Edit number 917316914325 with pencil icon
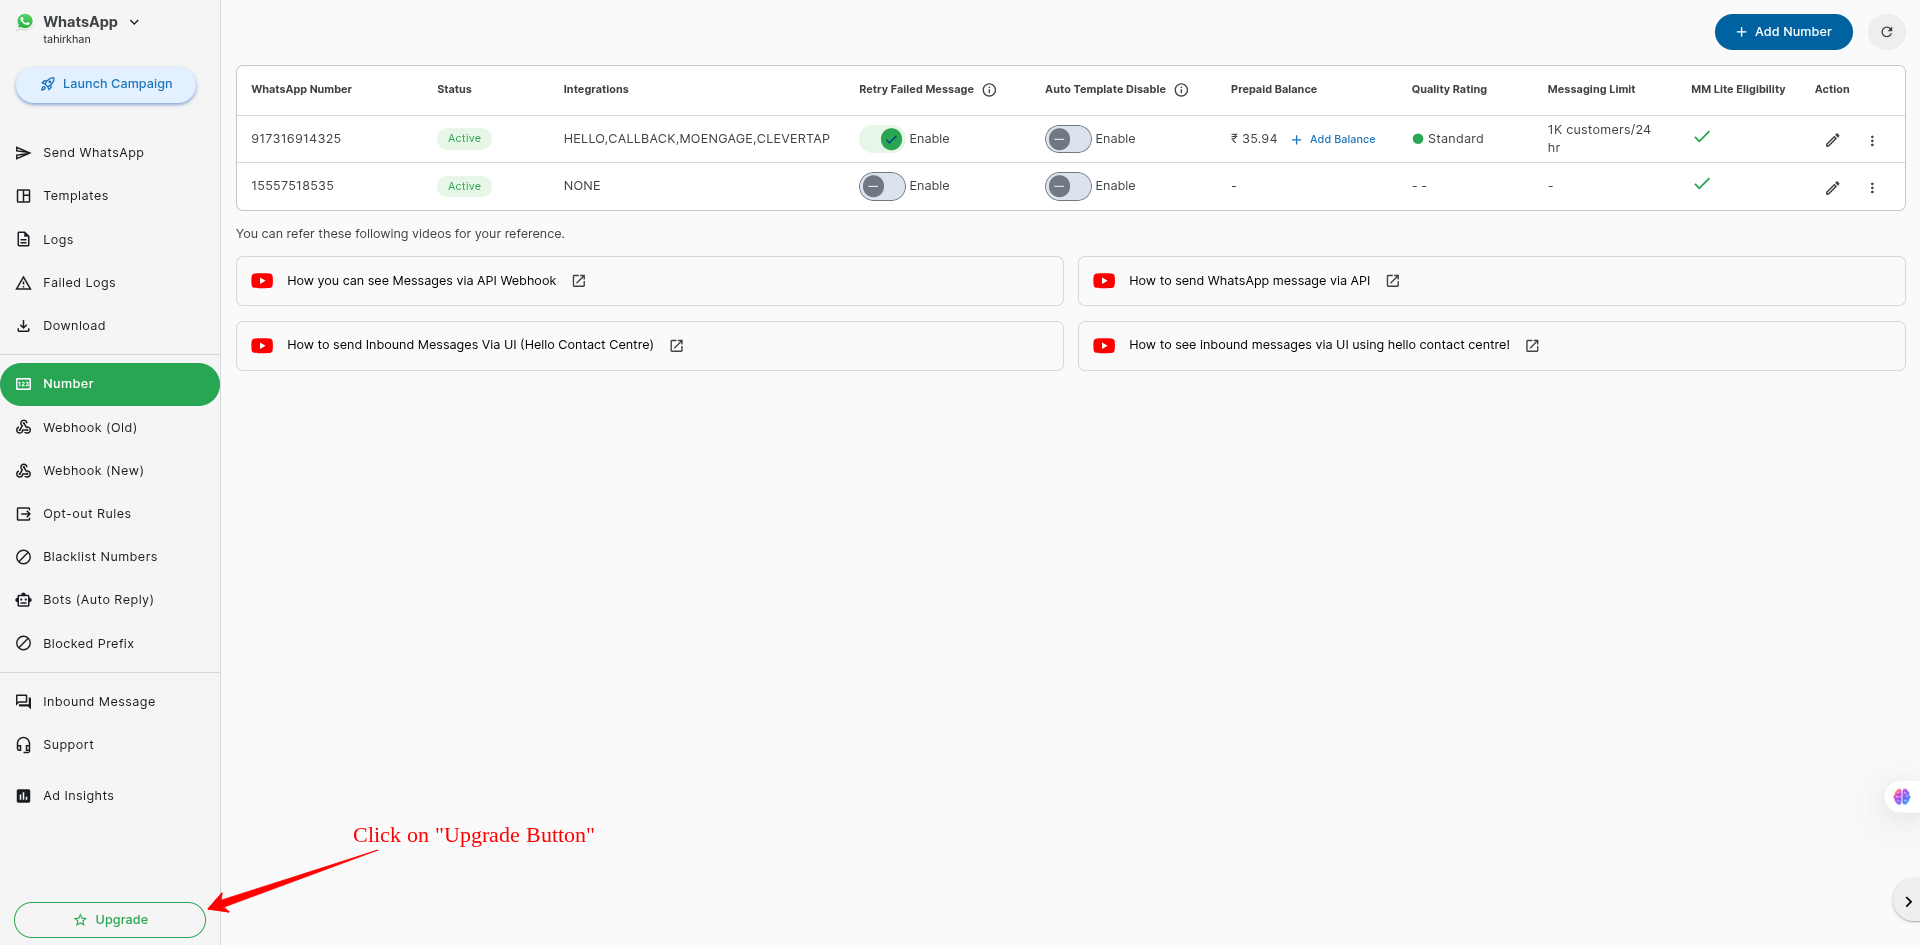Screen dimensions: 1920x945 [x=1832, y=141]
